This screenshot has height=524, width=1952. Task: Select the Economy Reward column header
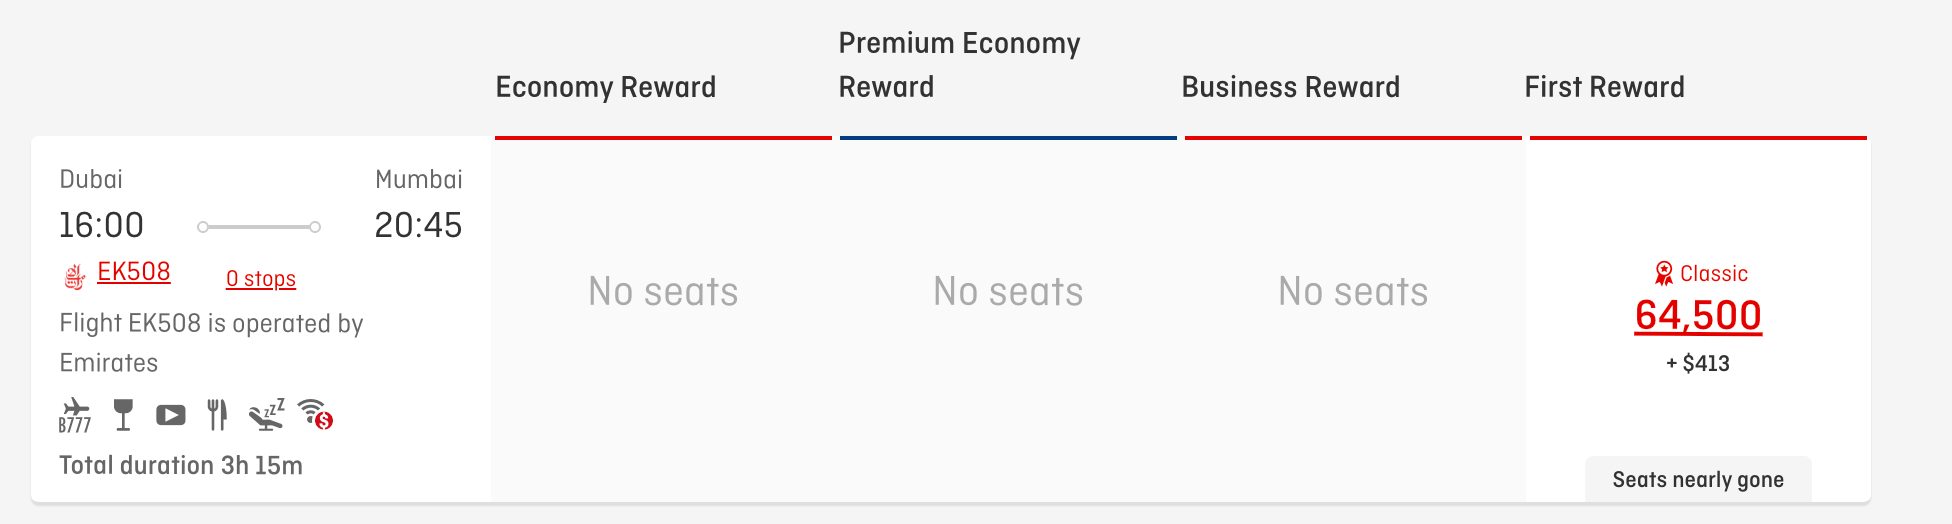pos(606,87)
